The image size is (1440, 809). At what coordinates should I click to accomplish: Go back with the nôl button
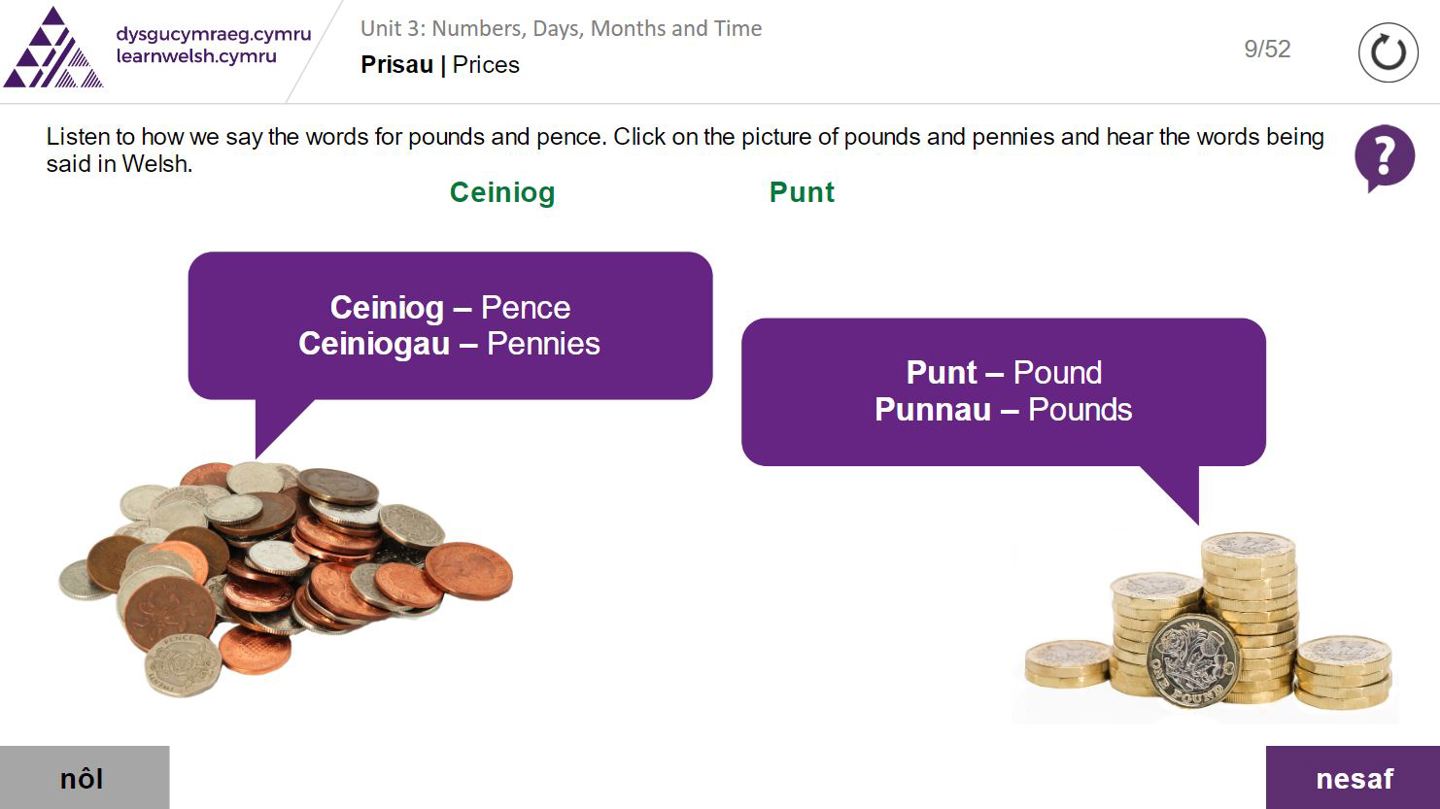(x=84, y=778)
